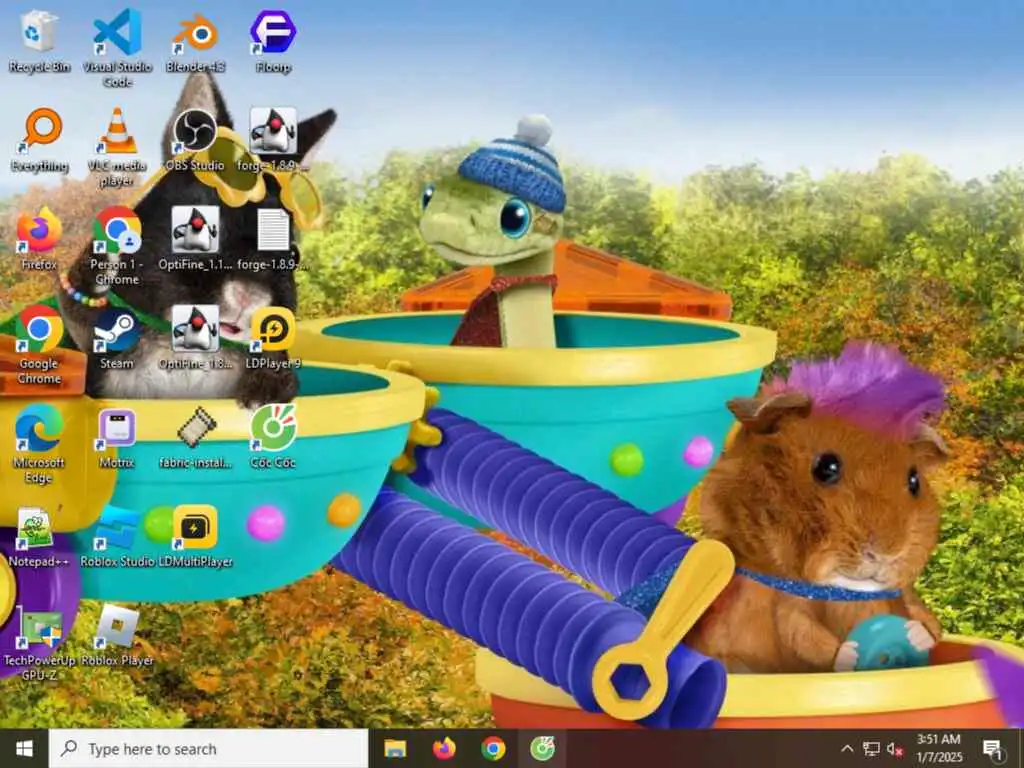Image resolution: width=1024 pixels, height=768 pixels.
Task: Select the fabric-installer file icon
Action: 195,437
